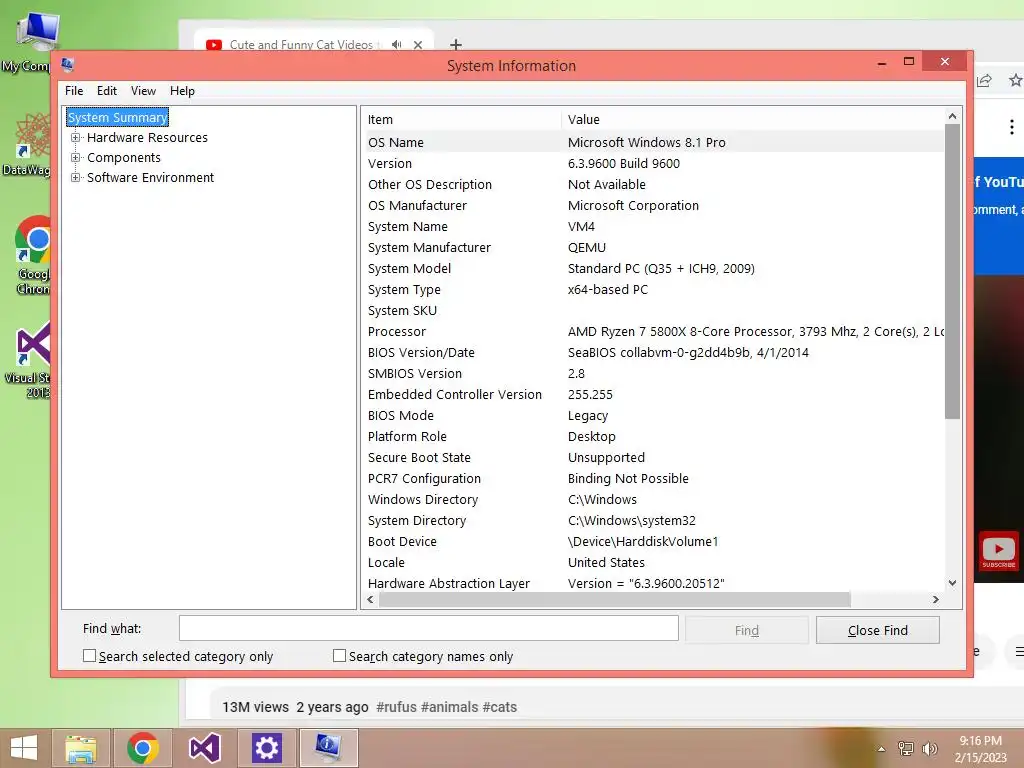Screen dimensions: 1024x768
Task: Expand the Components tree node
Action: coord(76,157)
